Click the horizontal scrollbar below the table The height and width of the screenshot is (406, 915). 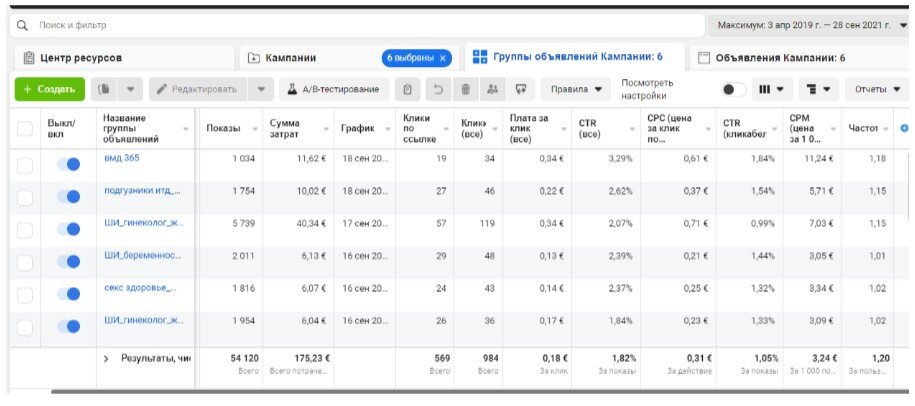point(479,391)
